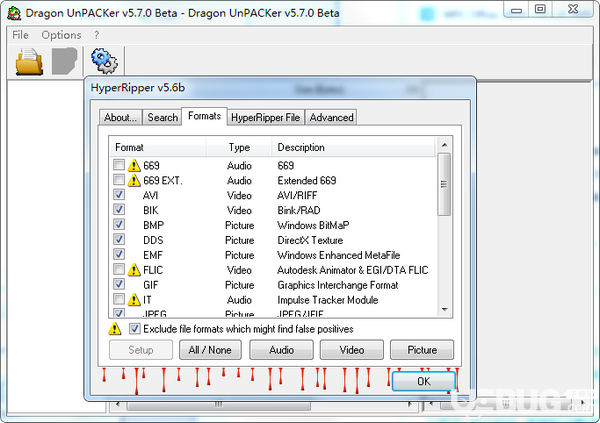Enable the 669 EXT. format checkbox
Screen dimensions: 600x423
119,180
